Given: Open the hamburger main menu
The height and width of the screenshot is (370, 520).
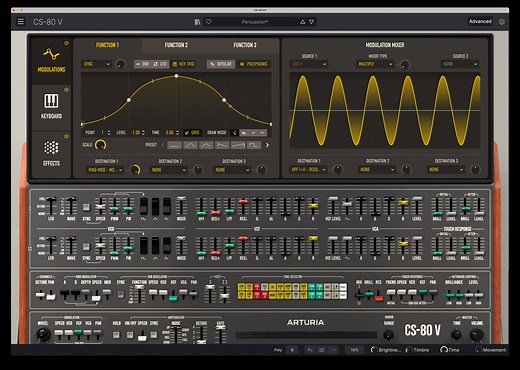Looking at the screenshot, I should (21, 22).
